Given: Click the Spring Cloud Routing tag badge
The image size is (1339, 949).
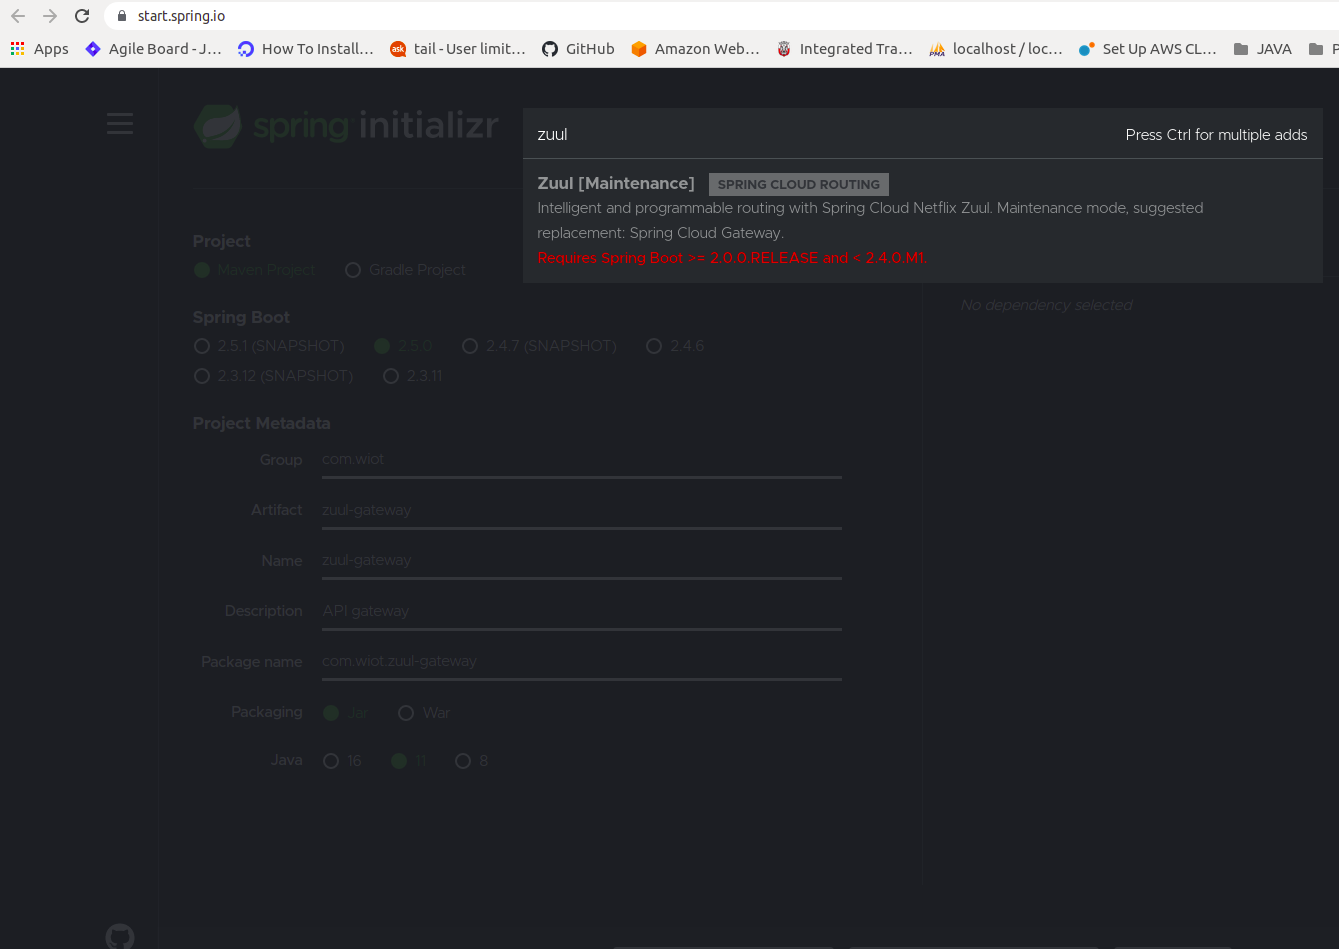Looking at the screenshot, I should tap(798, 184).
